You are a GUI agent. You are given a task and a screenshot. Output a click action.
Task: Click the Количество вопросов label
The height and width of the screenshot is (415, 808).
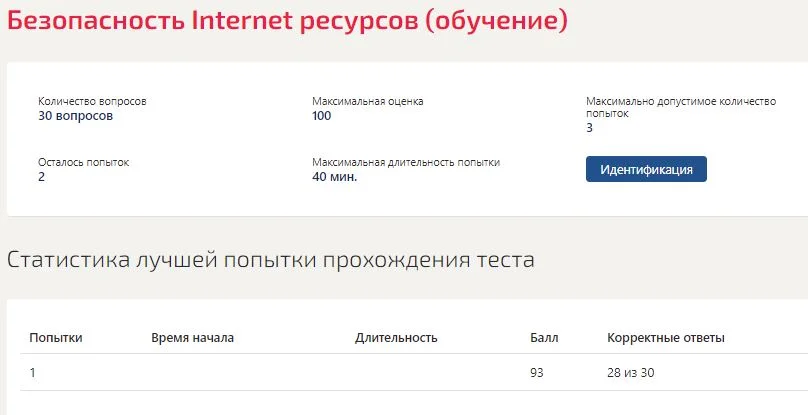pyautogui.click(x=92, y=102)
